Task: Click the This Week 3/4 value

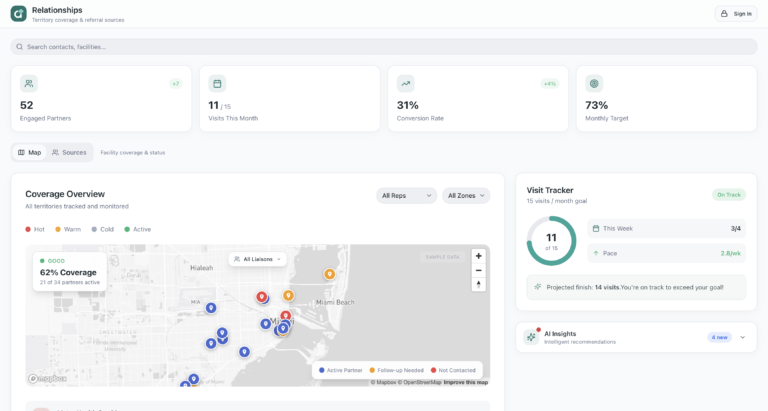Action: [x=736, y=229]
